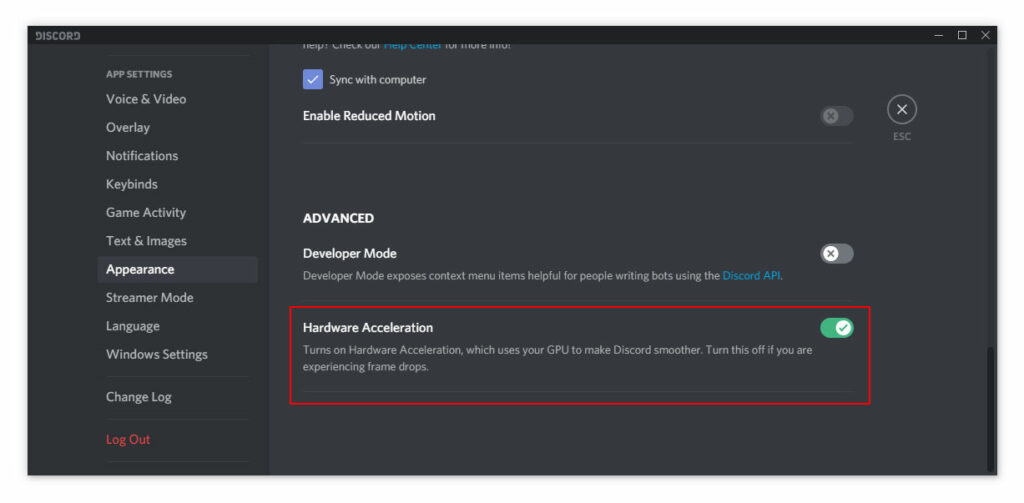
Task: Open Game Activity settings
Action: point(177,212)
